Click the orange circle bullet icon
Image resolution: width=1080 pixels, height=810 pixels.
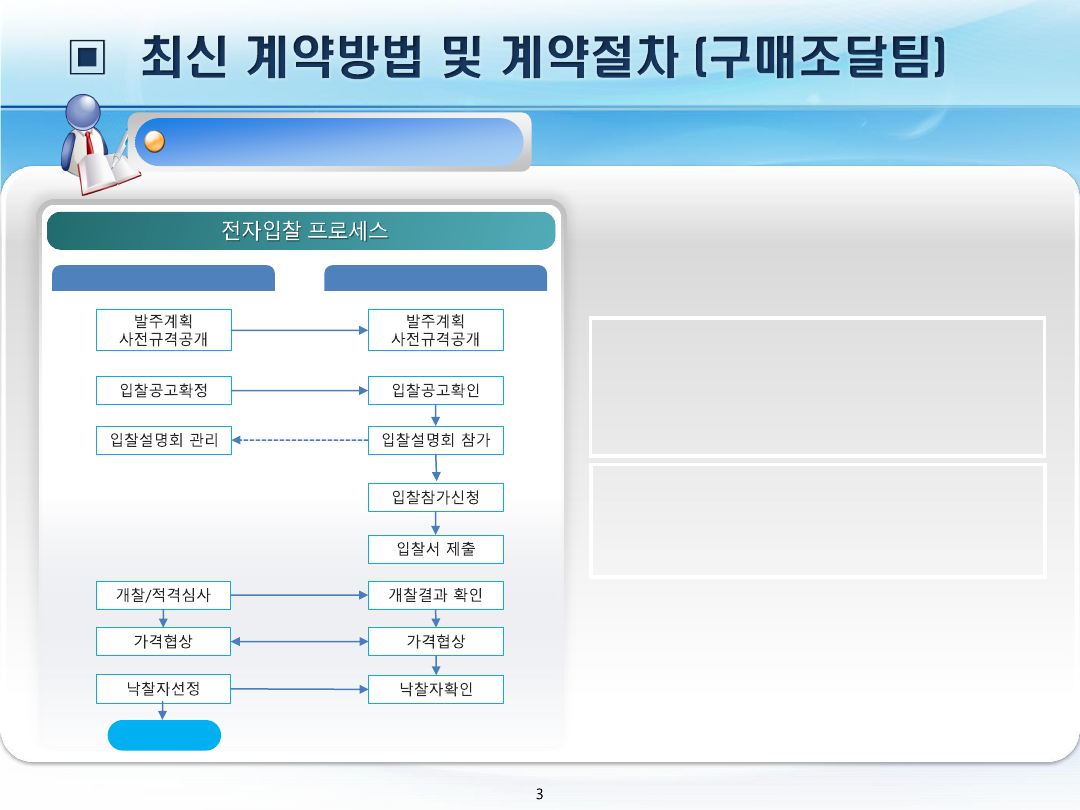[x=154, y=142]
